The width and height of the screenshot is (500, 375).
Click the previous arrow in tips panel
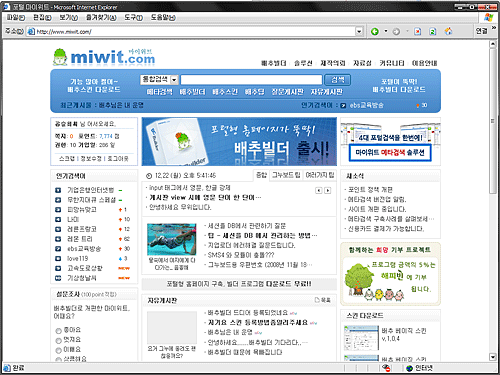click(319, 190)
